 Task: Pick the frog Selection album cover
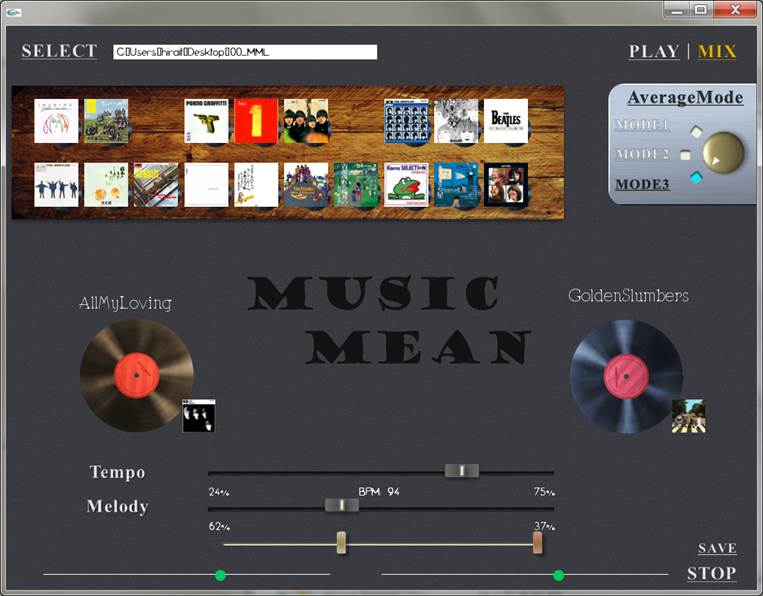(406, 185)
